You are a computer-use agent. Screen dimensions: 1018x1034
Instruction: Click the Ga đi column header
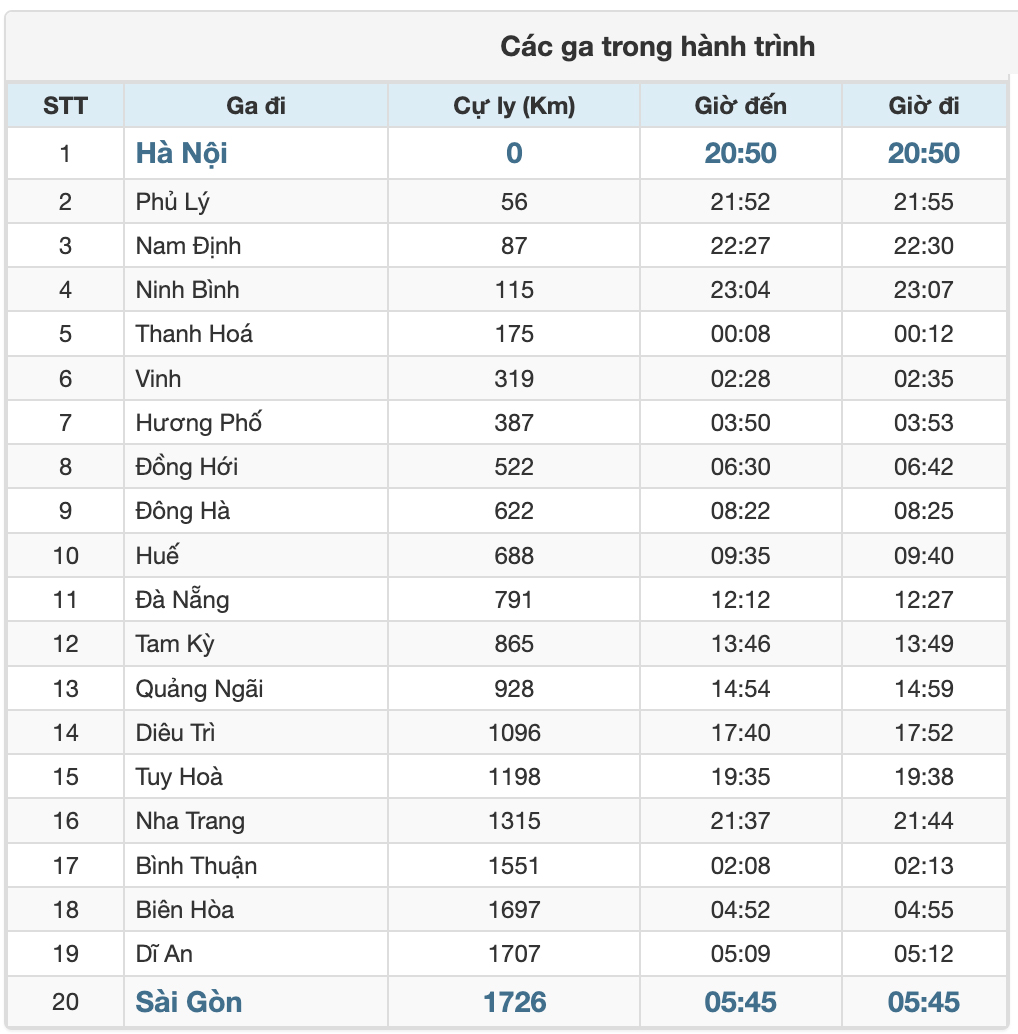(x=256, y=106)
